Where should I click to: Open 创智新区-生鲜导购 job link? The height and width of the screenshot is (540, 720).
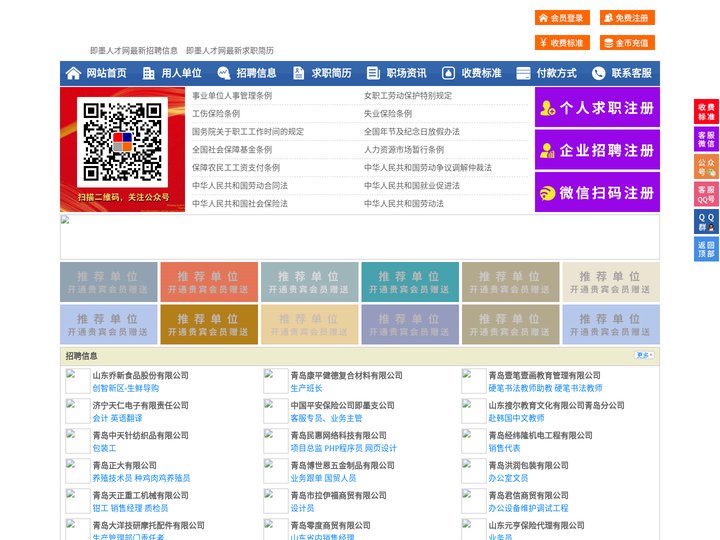[125, 388]
